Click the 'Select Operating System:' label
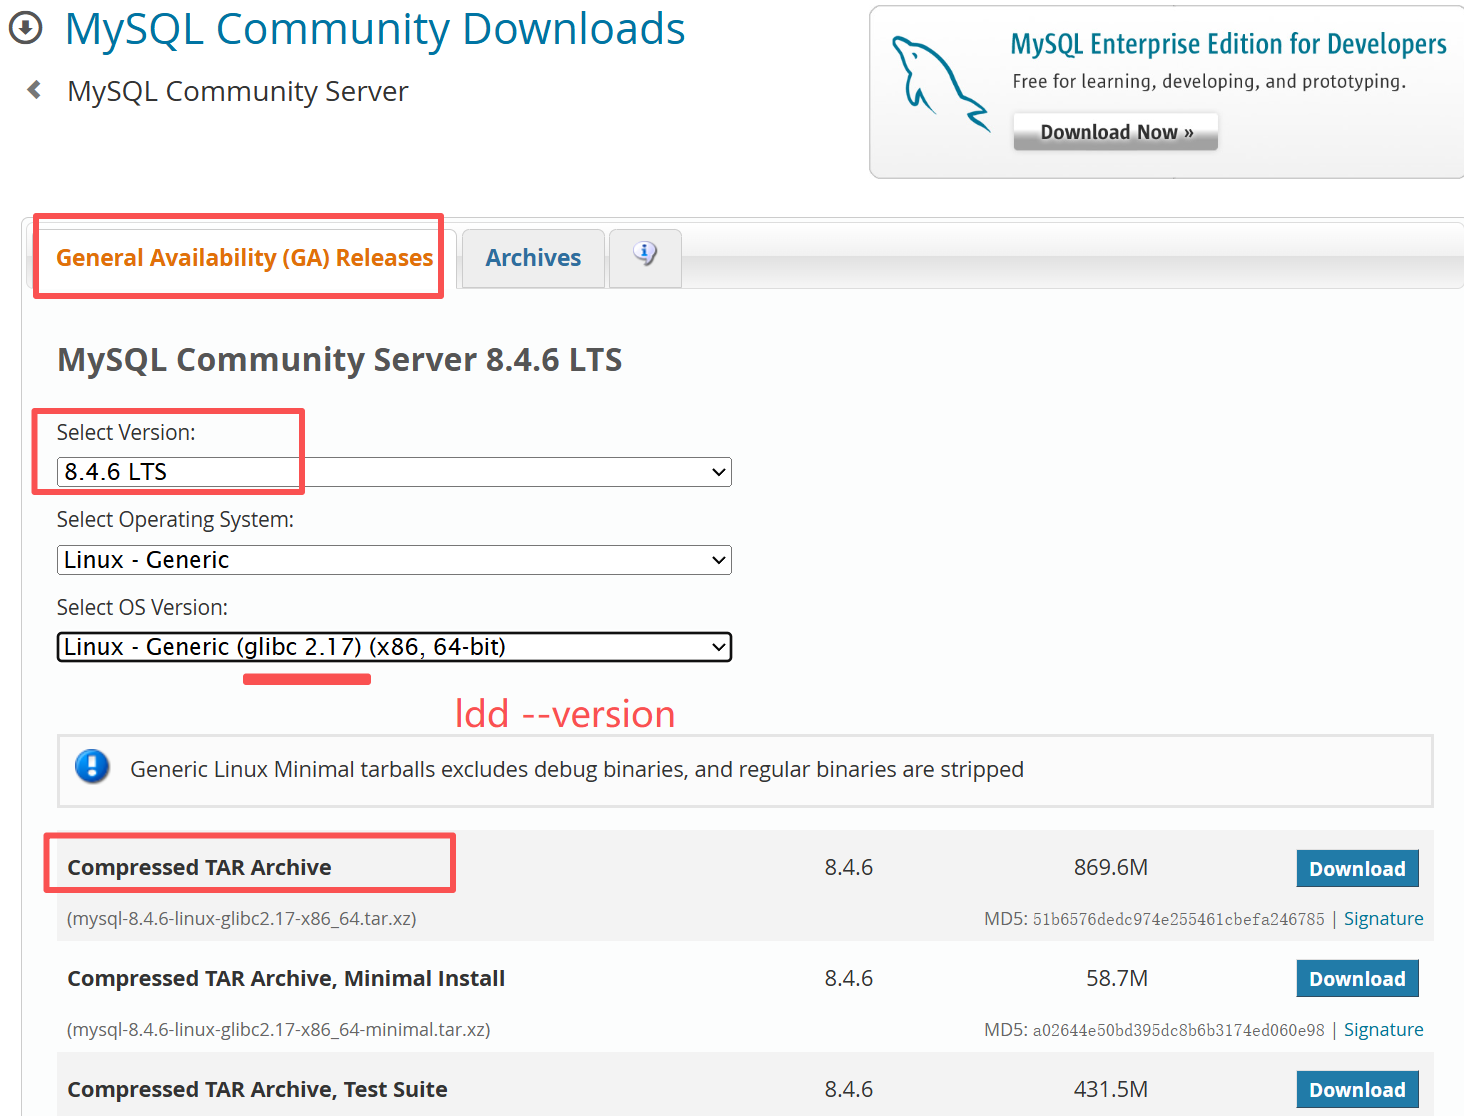Image resolution: width=1464 pixels, height=1116 pixels. [175, 519]
